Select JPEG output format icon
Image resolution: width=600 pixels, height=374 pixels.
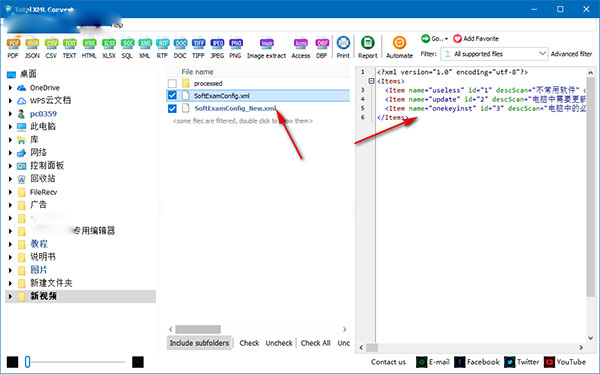[217, 48]
